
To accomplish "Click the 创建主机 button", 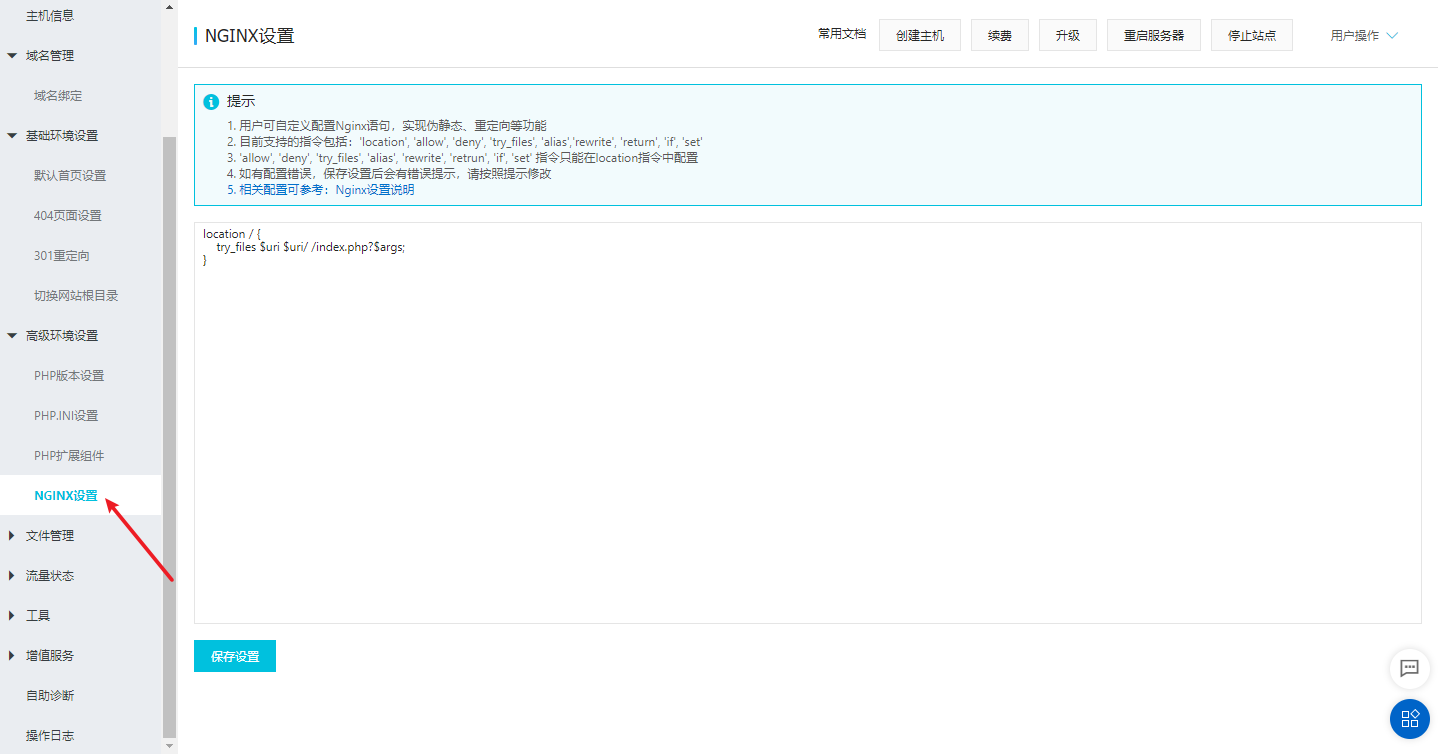I will [x=920, y=35].
